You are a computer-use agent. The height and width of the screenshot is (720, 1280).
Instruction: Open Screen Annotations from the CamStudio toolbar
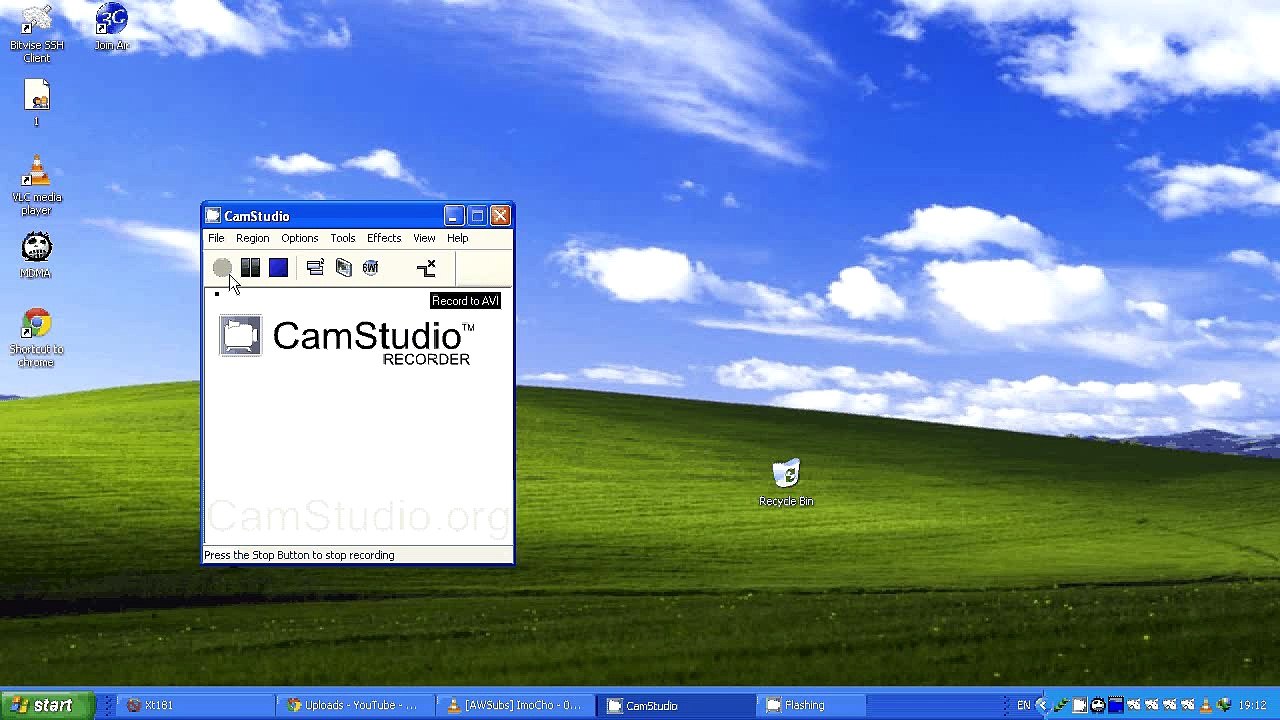[x=343, y=268]
